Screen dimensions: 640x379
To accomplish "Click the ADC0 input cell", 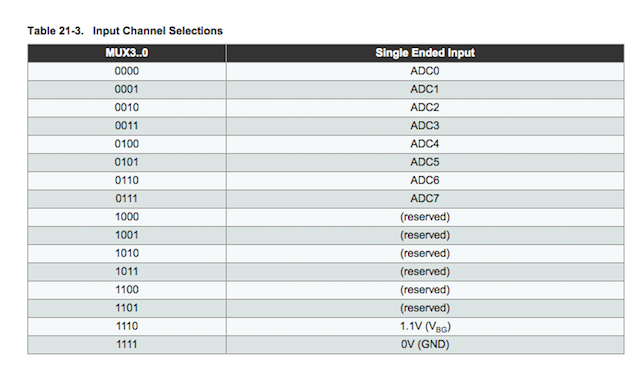I will tap(425, 71).
